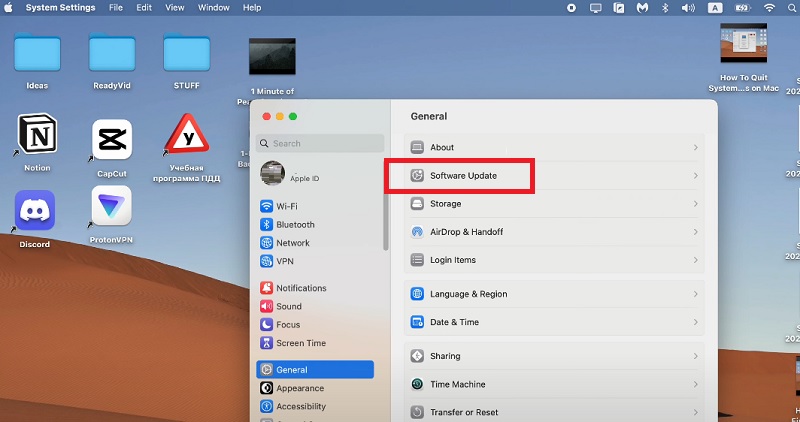Image resolution: width=800 pixels, height=422 pixels.
Task: Open the ProtonVPN desktop app icon
Action: point(111,206)
